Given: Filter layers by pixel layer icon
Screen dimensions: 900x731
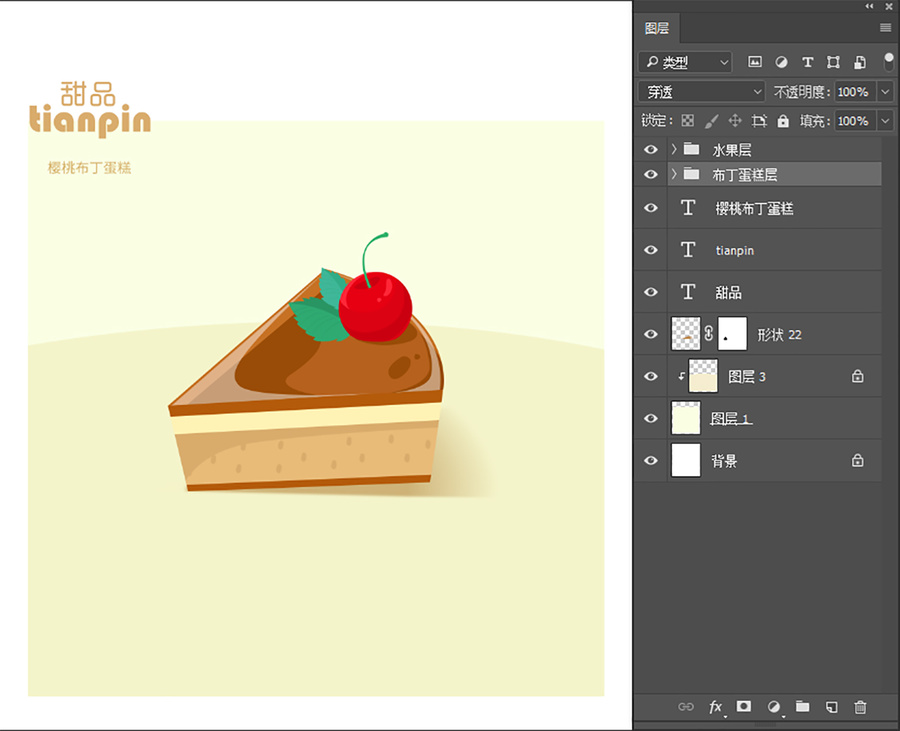Looking at the screenshot, I should (x=755, y=62).
